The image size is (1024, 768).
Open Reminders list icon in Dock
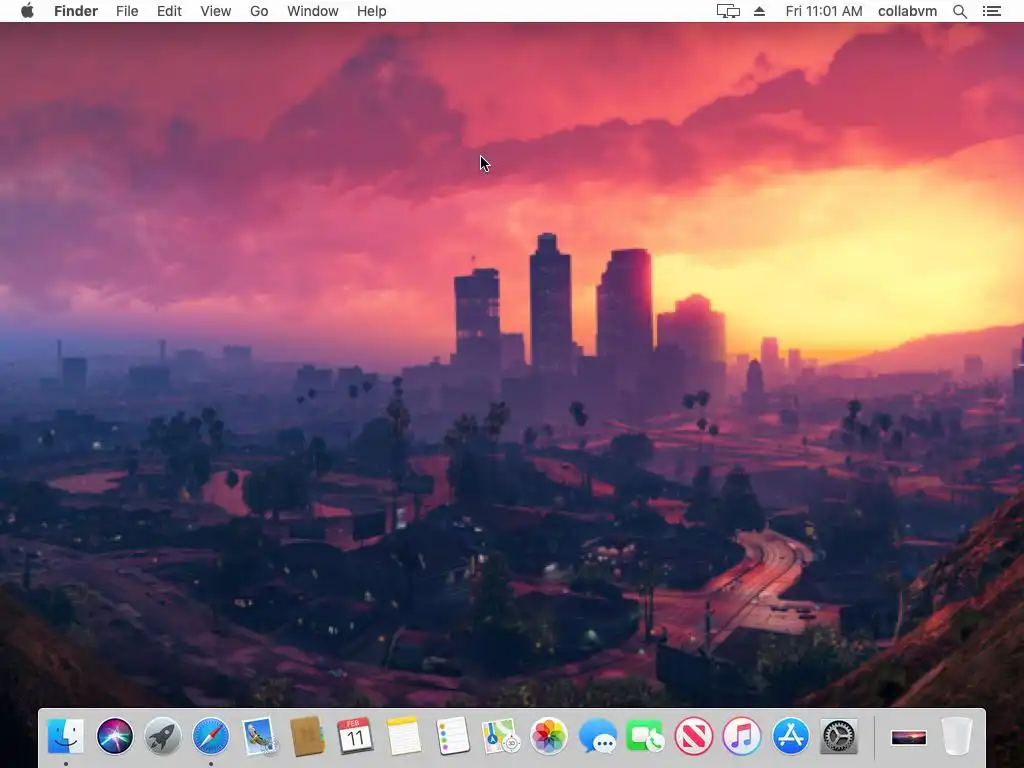(x=452, y=736)
